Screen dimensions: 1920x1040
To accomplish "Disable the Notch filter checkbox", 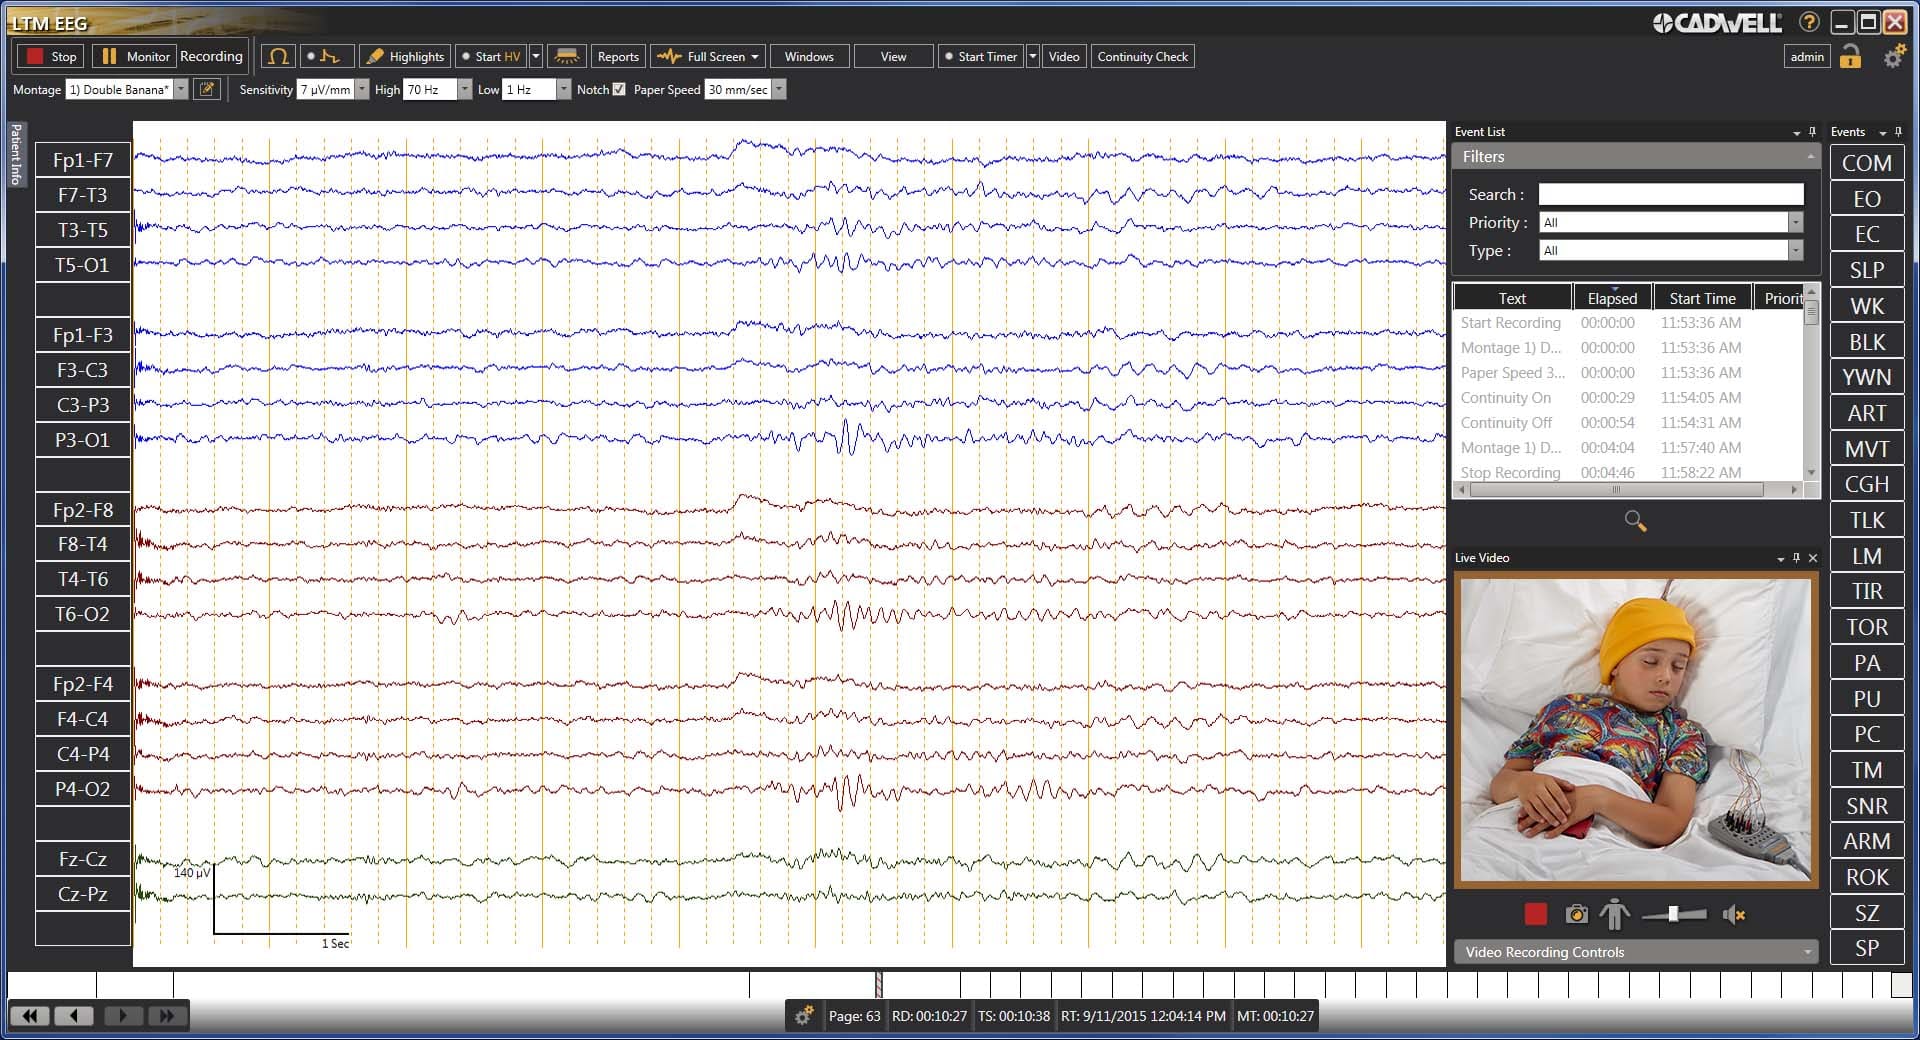I will 620,89.
